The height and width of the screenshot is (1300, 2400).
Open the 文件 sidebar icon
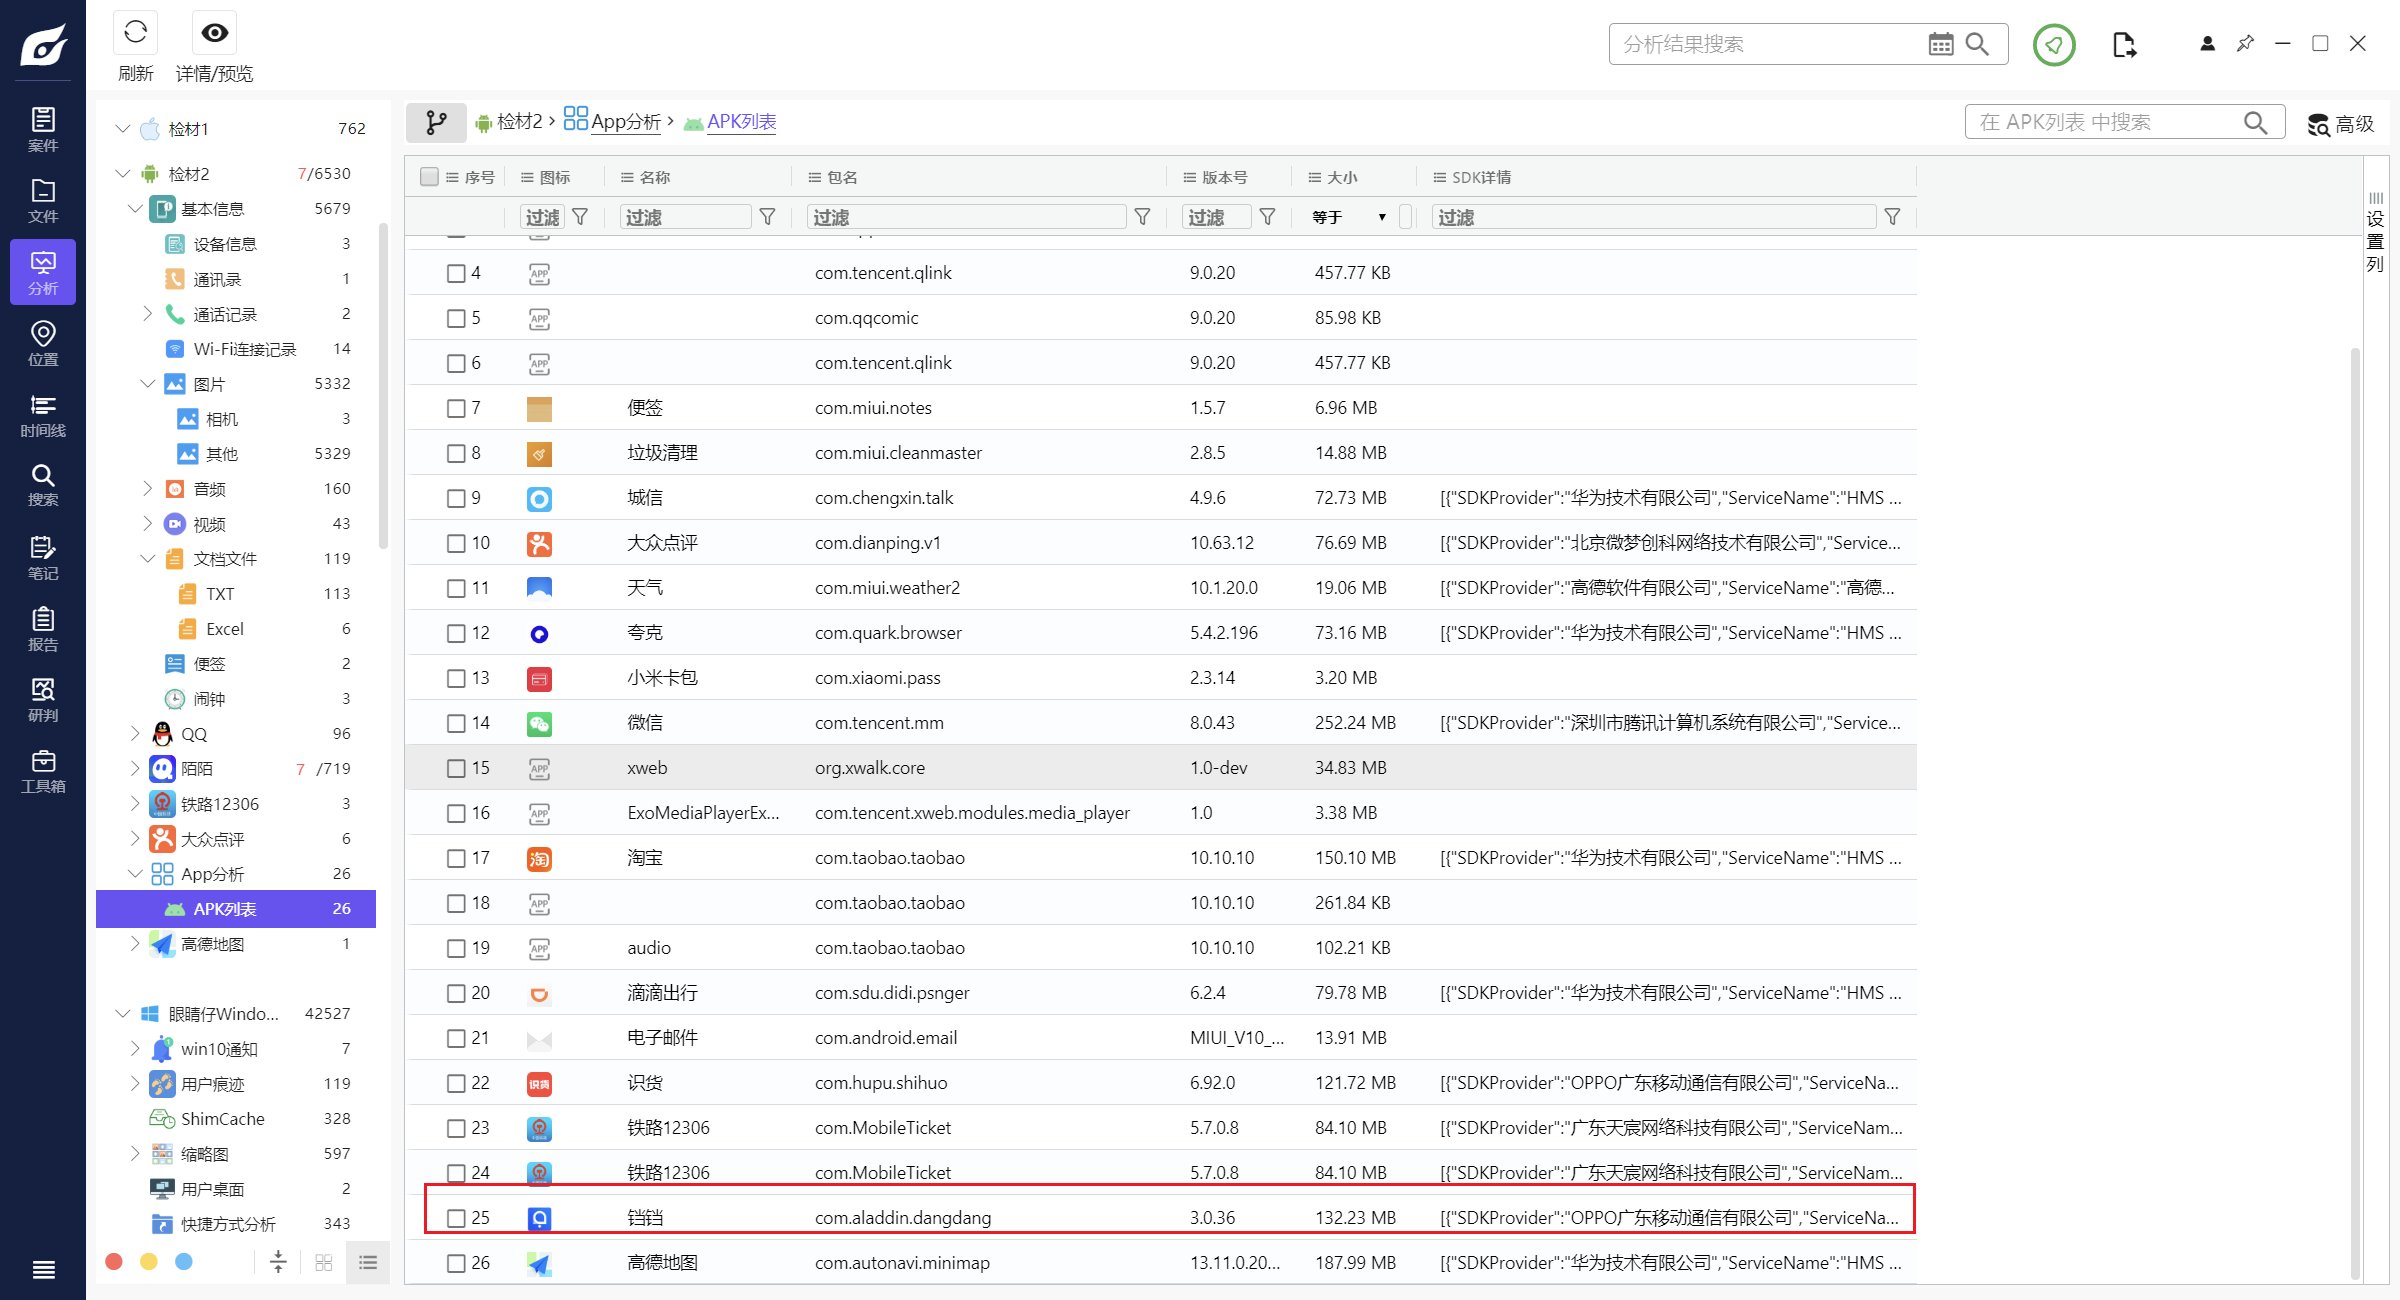(43, 201)
